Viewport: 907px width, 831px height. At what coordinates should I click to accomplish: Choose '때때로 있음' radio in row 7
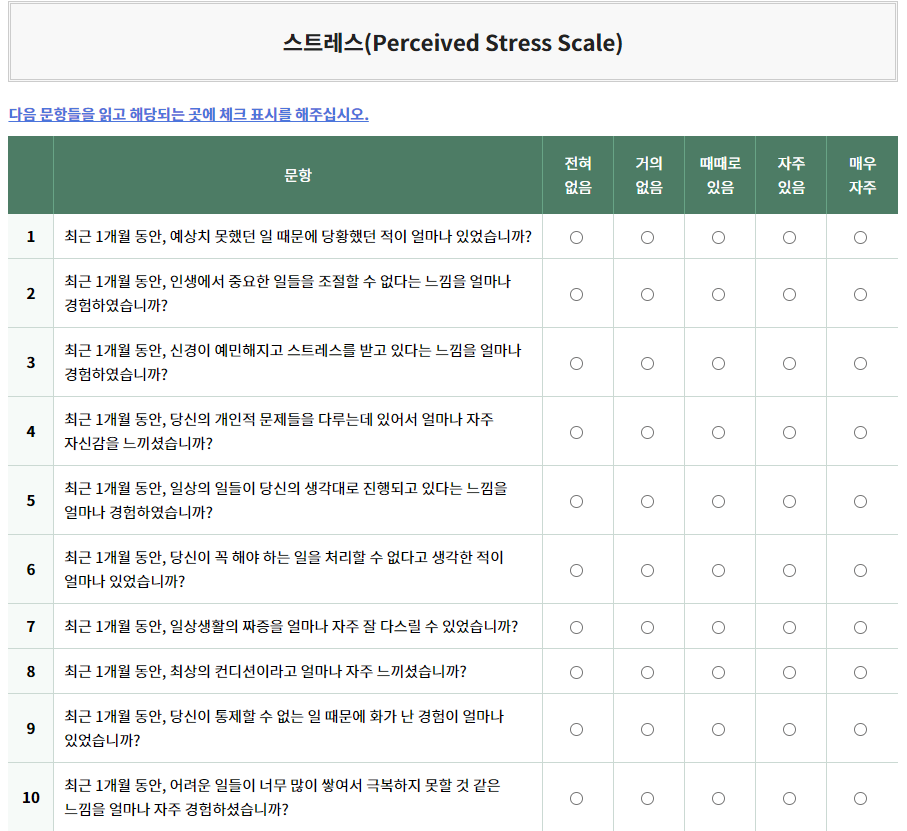[718, 627]
